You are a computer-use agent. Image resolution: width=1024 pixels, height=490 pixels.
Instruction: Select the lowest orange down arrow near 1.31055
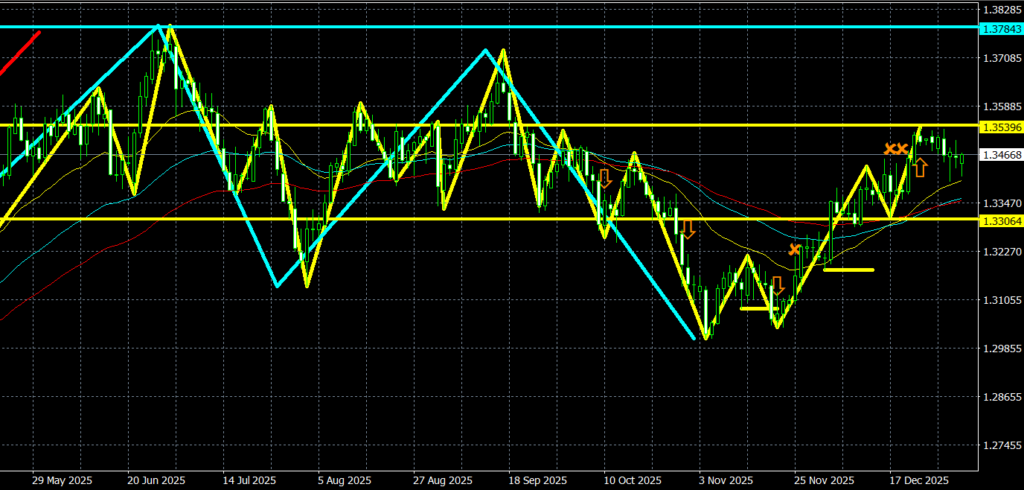click(x=776, y=286)
